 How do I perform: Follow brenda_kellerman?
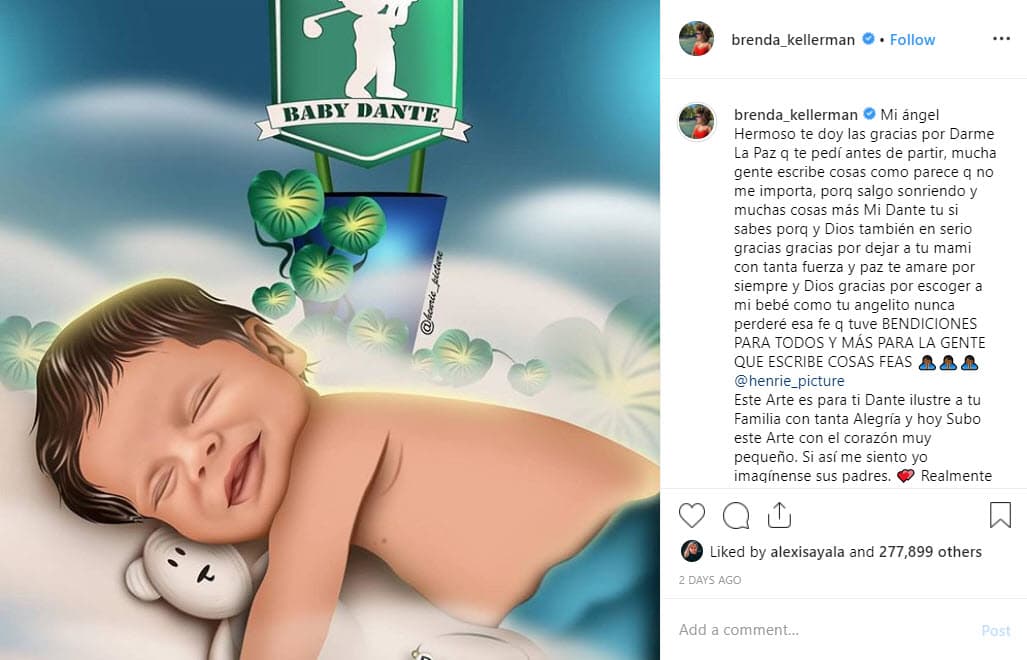point(912,40)
